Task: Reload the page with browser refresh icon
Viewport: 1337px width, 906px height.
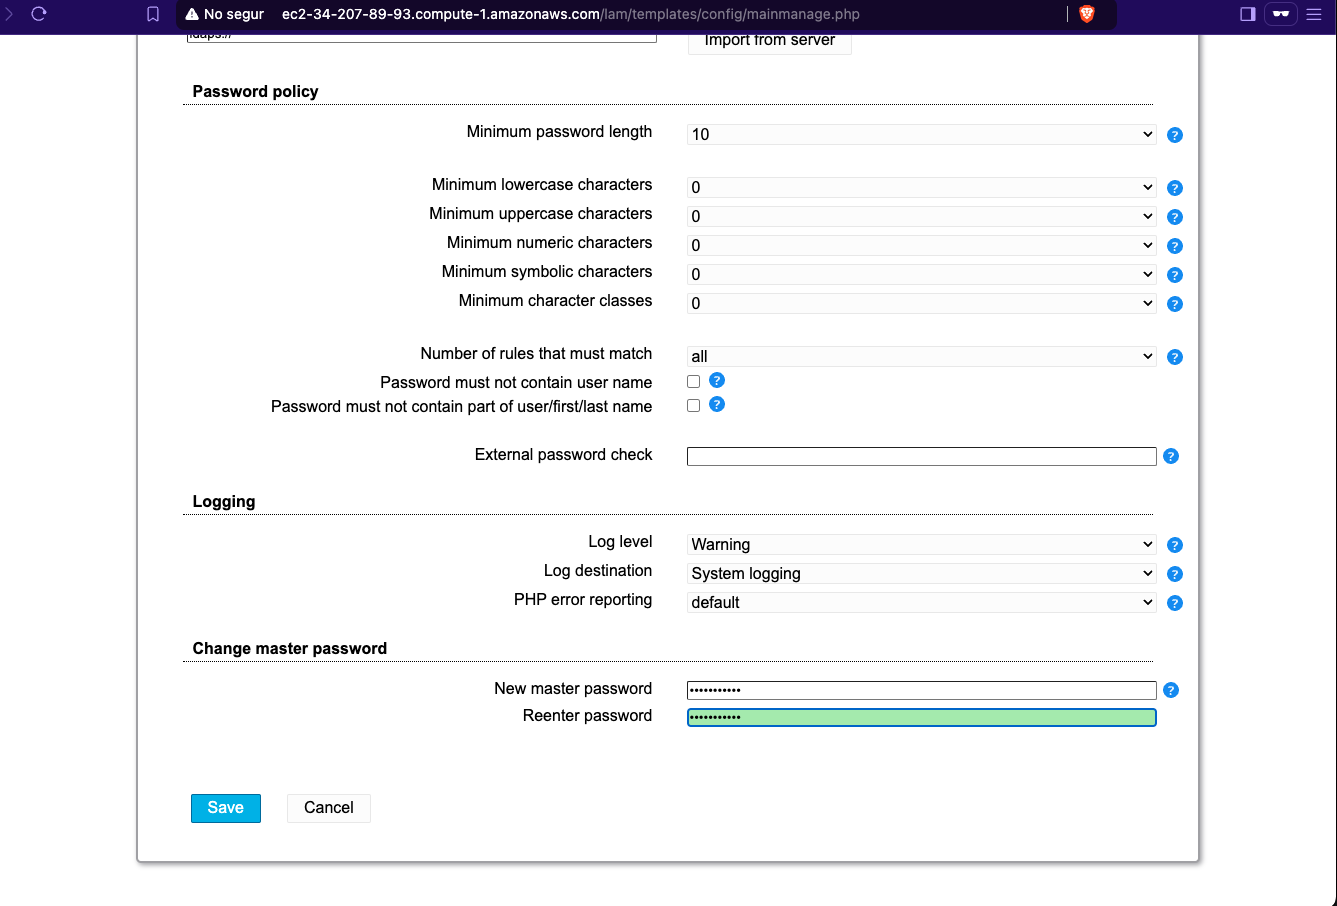Action: pos(39,14)
